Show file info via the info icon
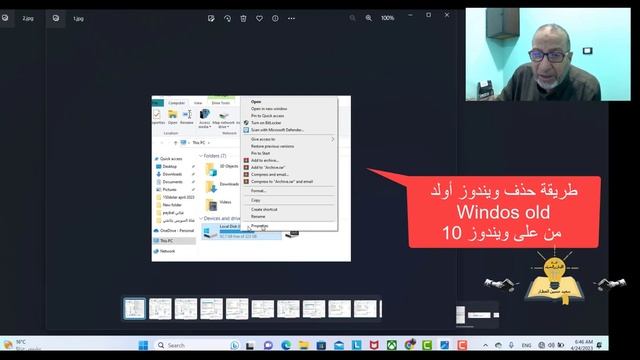The image size is (640, 360). point(275,18)
